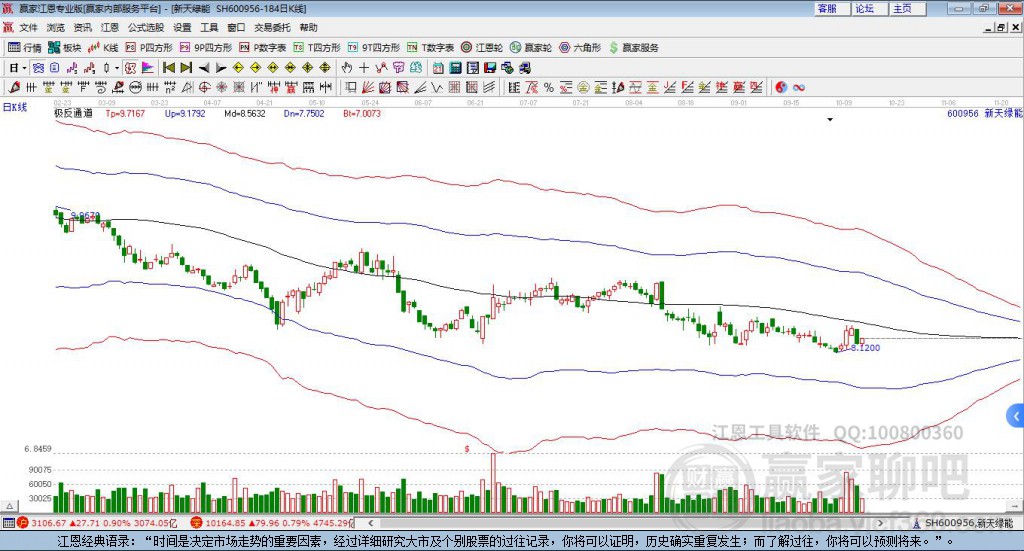This screenshot has height=551, width=1024.
Task: Open the 9T四方形 tool
Action: pyautogui.click(x=374, y=48)
